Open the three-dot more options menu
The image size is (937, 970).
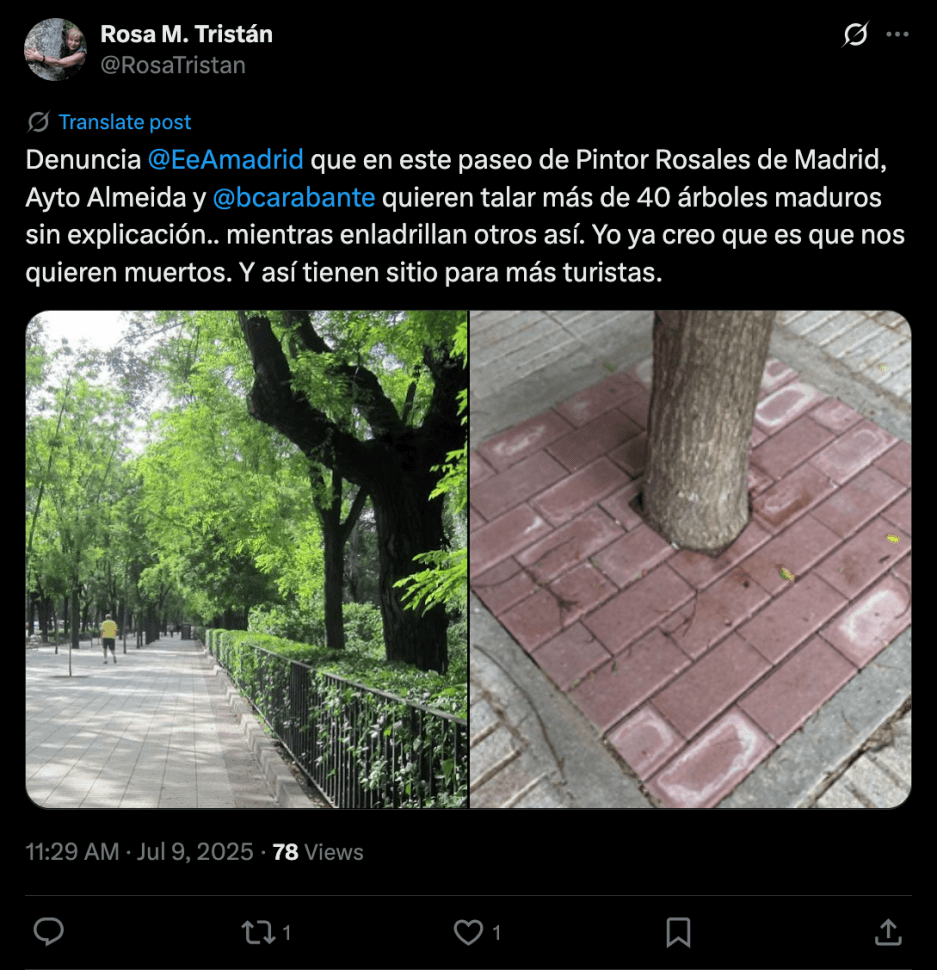point(897,34)
